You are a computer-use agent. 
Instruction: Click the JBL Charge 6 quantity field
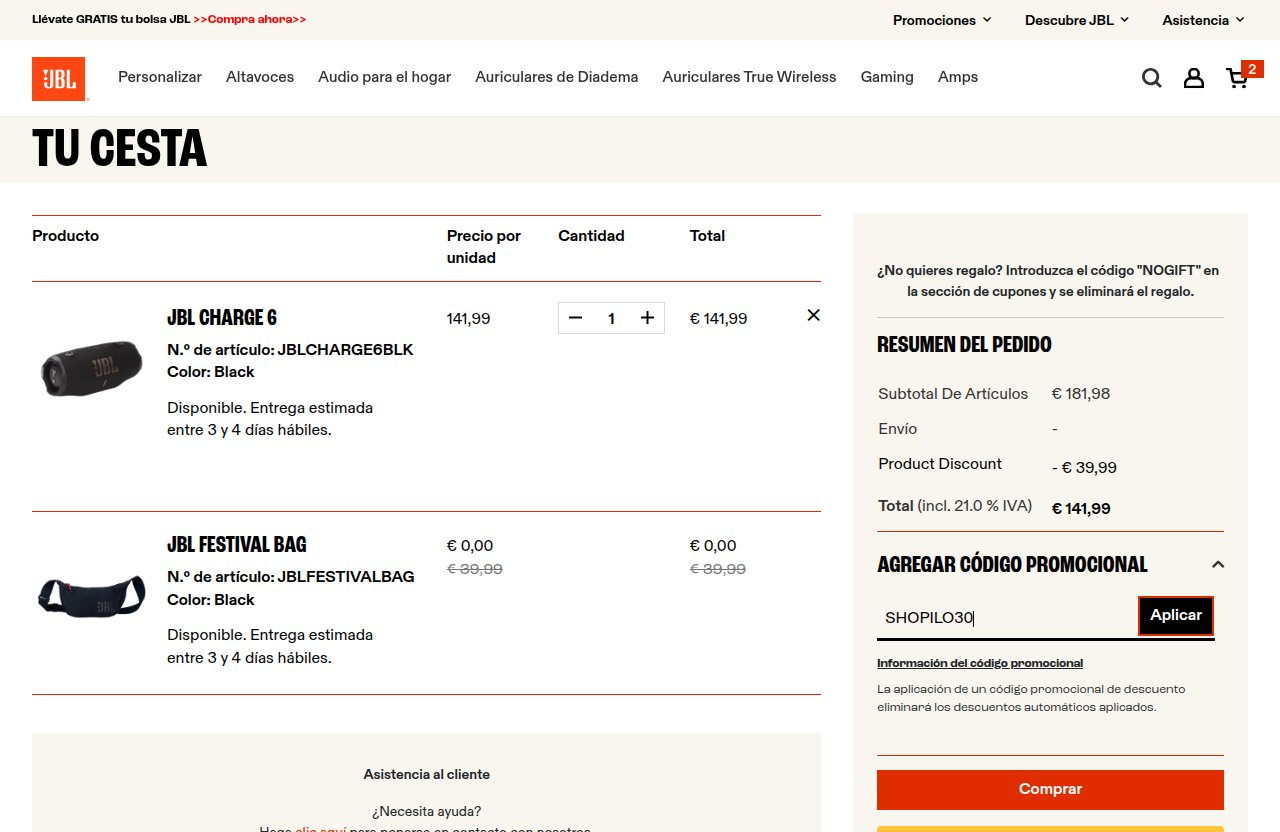click(x=611, y=318)
